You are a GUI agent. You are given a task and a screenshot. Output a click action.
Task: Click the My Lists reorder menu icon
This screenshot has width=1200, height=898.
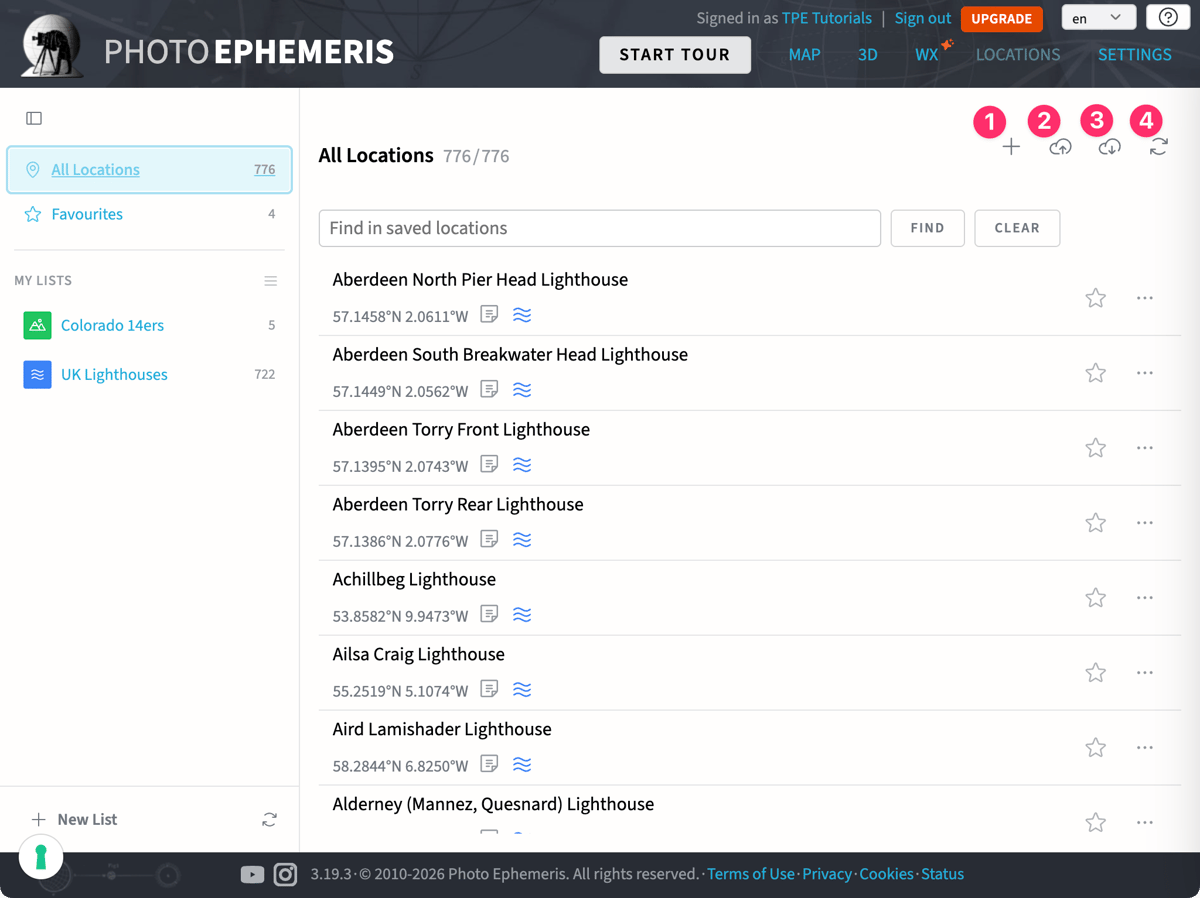tap(270, 281)
